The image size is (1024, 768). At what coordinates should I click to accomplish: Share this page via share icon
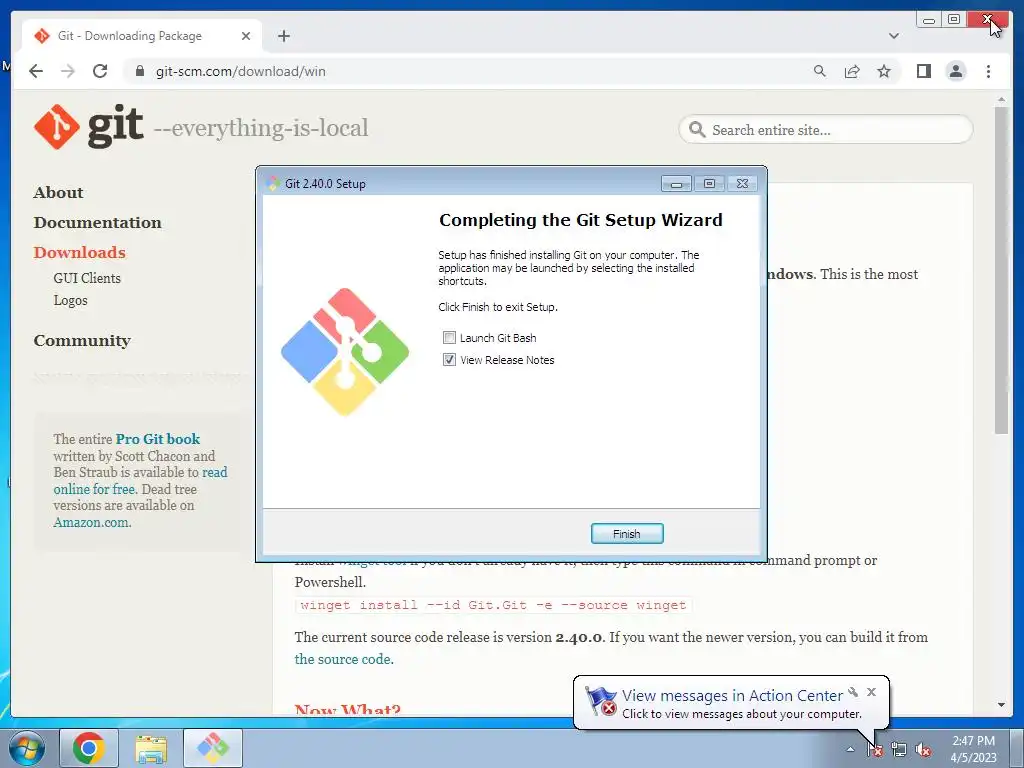click(x=852, y=71)
